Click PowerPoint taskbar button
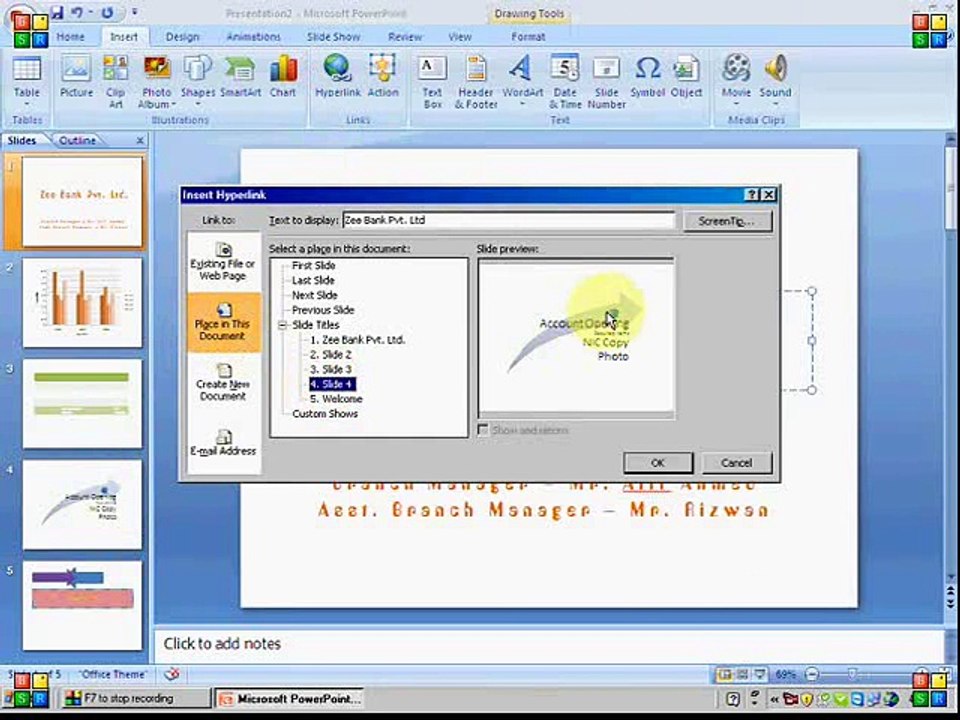Image resolution: width=960 pixels, height=720 pixels. point(290,699)
